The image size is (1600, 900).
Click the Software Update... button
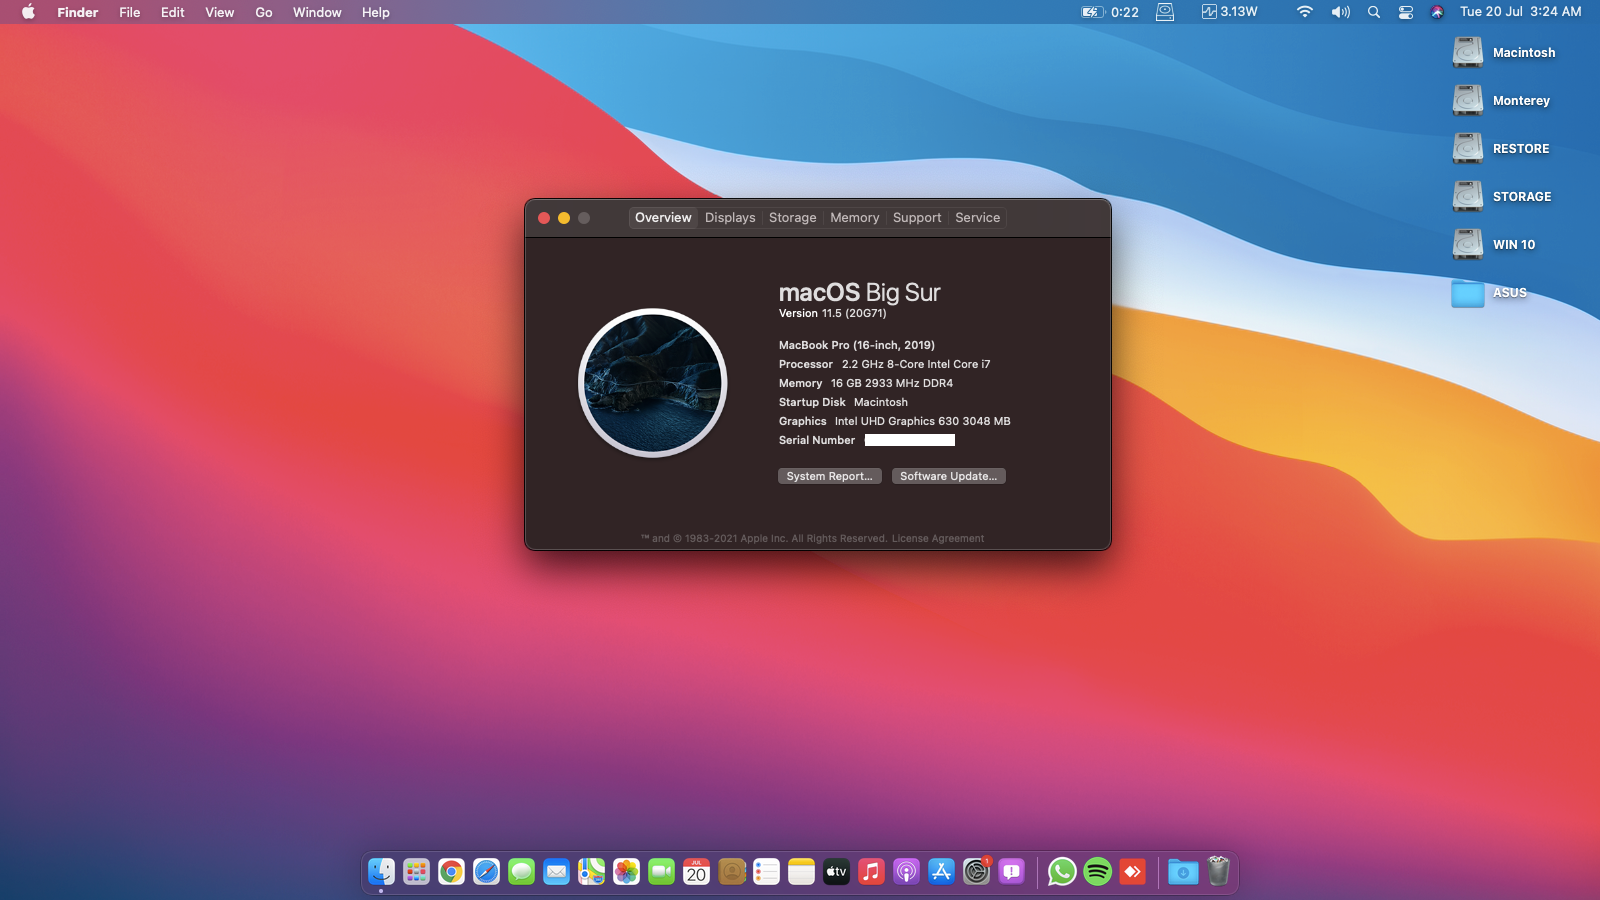(x=949, y=476)
